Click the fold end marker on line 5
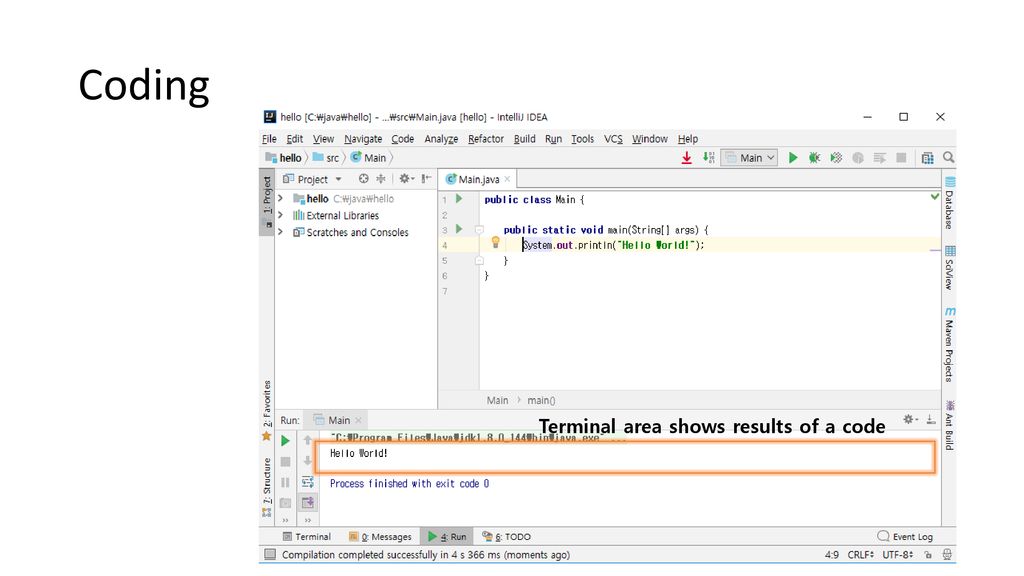 click(x=479, y=260)
